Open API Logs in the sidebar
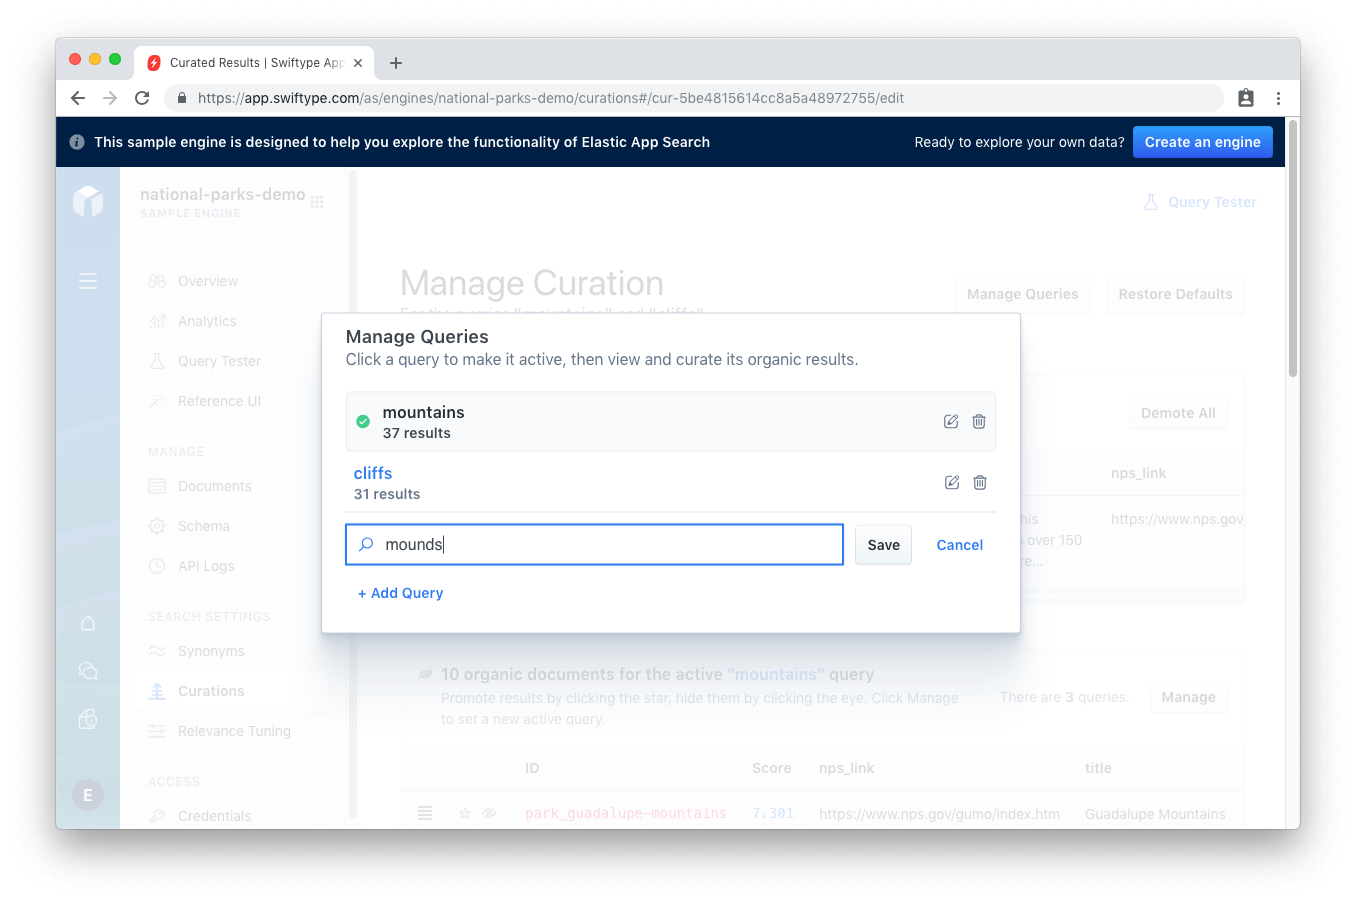Image resolution: width=1356 pixels, height=903 pixels. (206, 566)
